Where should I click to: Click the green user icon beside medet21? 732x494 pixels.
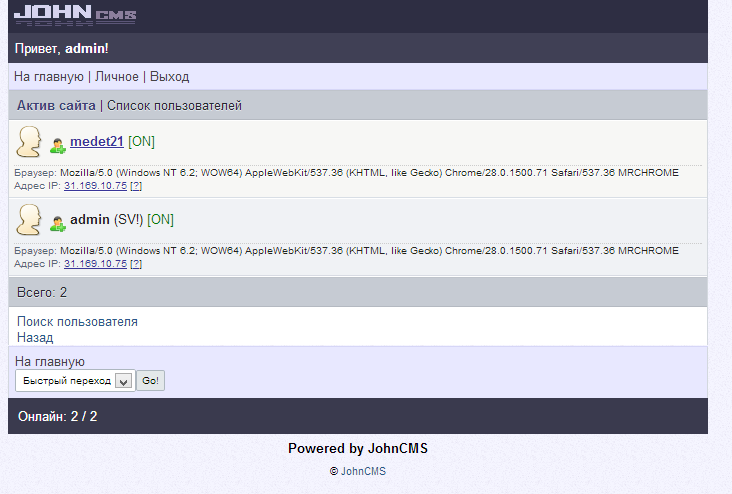pos(58,146)
